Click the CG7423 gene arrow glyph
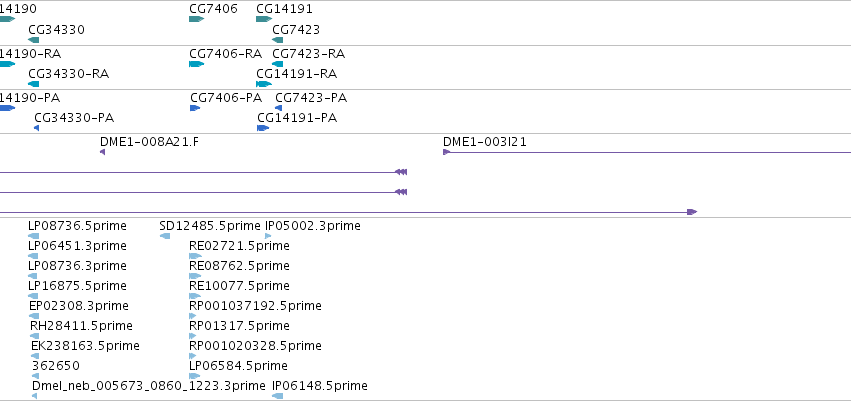 point(277,40)
